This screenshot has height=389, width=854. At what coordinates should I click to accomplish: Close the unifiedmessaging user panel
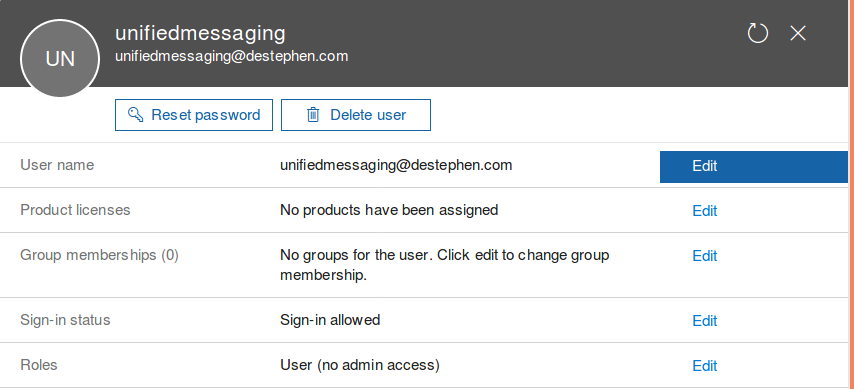pyautogui.click(x=798, y=33)
